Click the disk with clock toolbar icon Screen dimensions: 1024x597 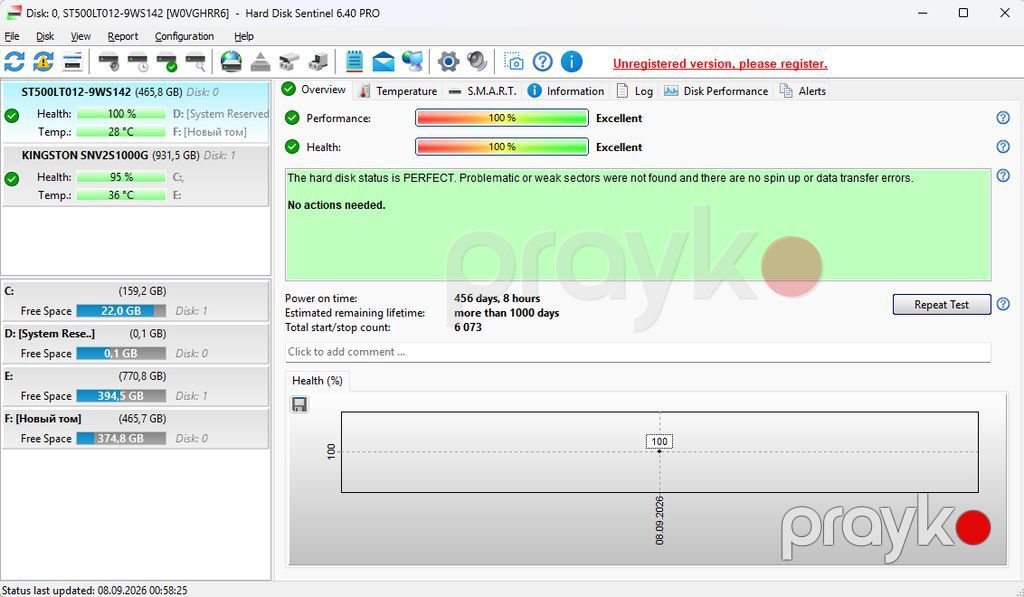(x=138, y=62)
